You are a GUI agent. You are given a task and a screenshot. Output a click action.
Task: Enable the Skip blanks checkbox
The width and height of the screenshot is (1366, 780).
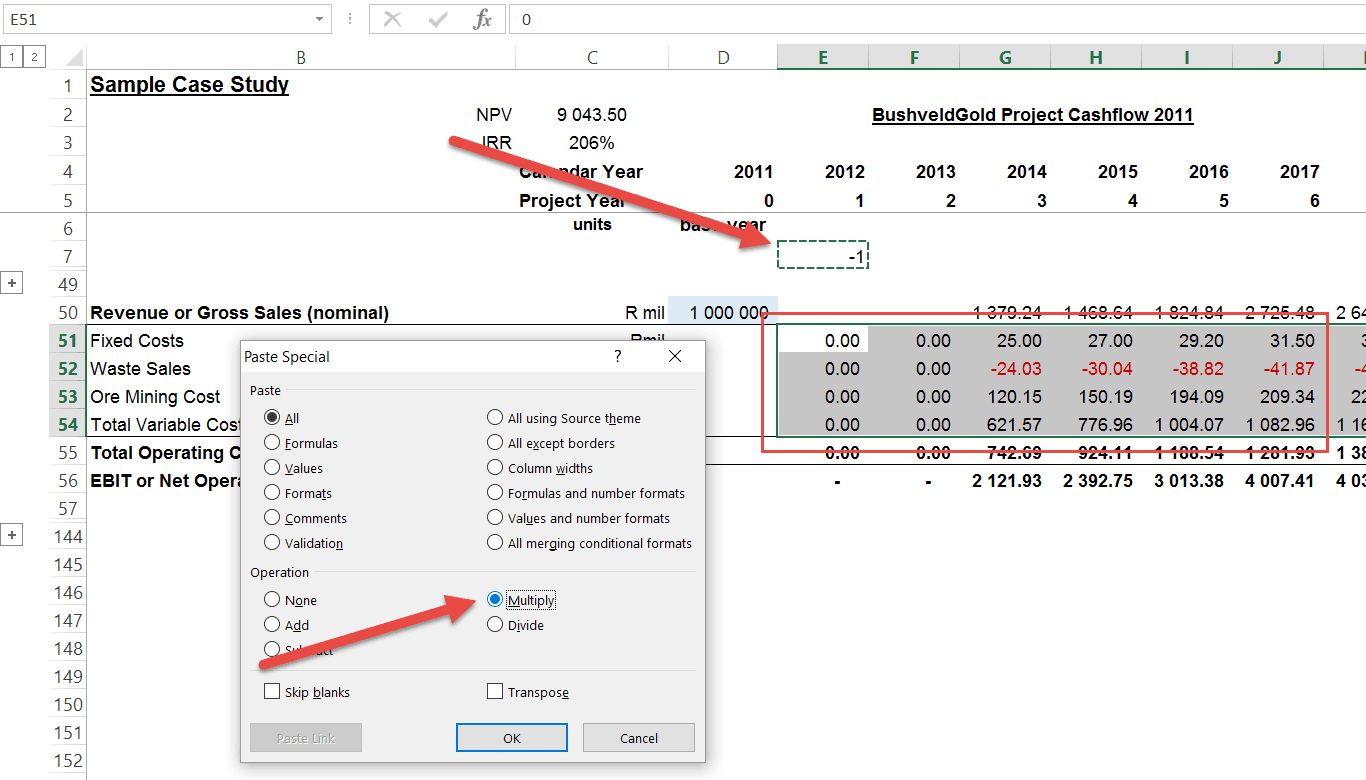[x=308, y=692]
